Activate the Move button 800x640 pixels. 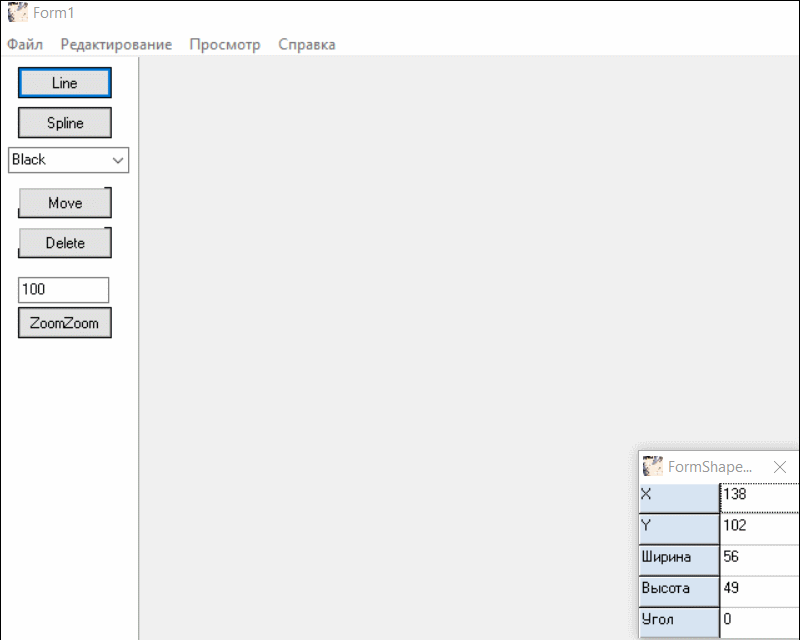tap(65, 203)
